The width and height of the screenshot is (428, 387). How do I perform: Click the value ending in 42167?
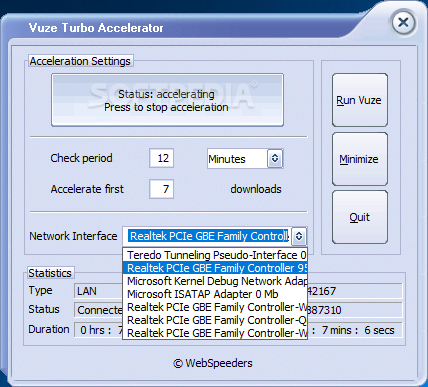355,291
